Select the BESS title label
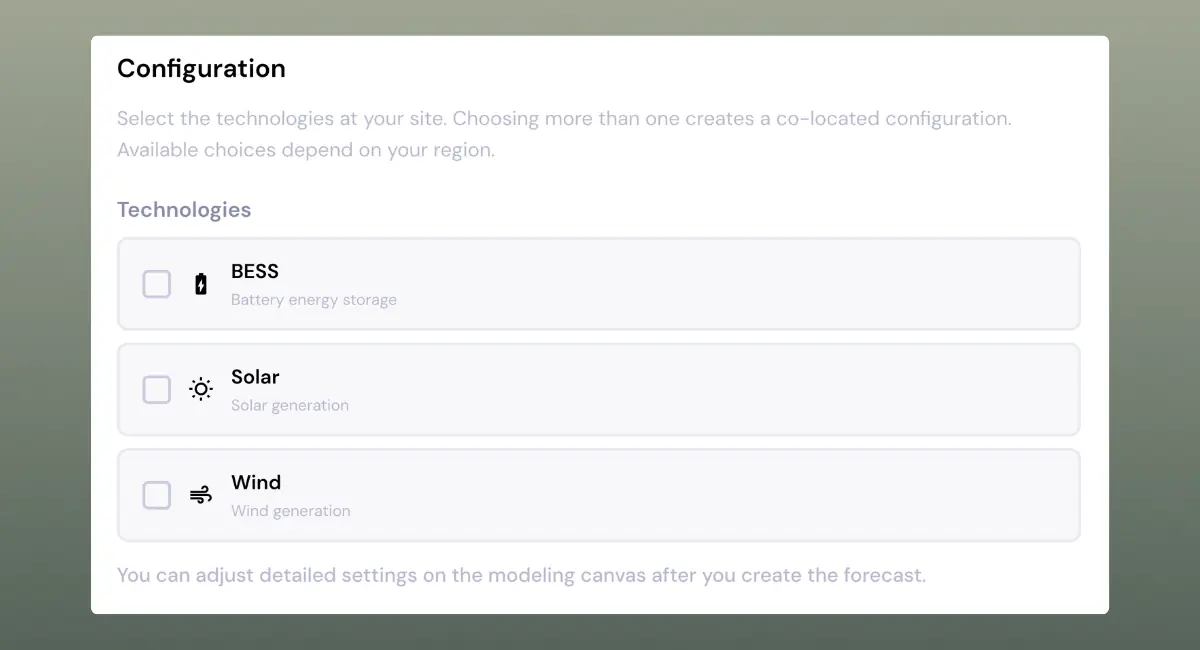The image size is (1200, 650). tap(255, 271)
